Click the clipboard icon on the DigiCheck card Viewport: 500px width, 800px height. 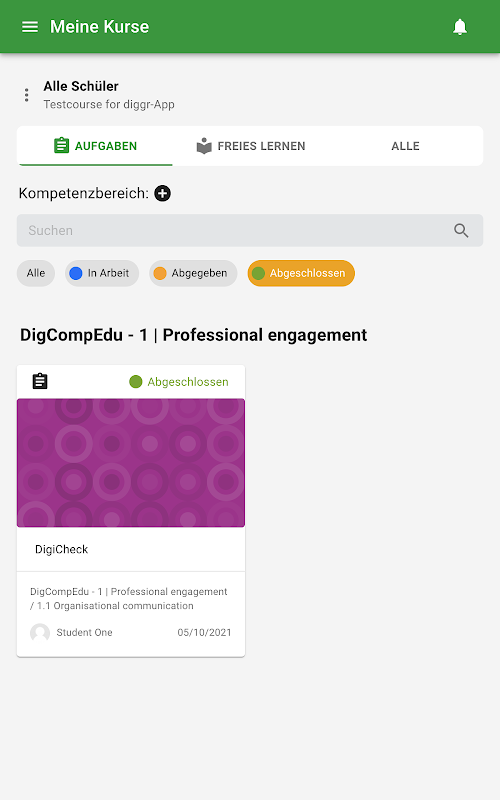pyautogui.click(x=40, y=381)
